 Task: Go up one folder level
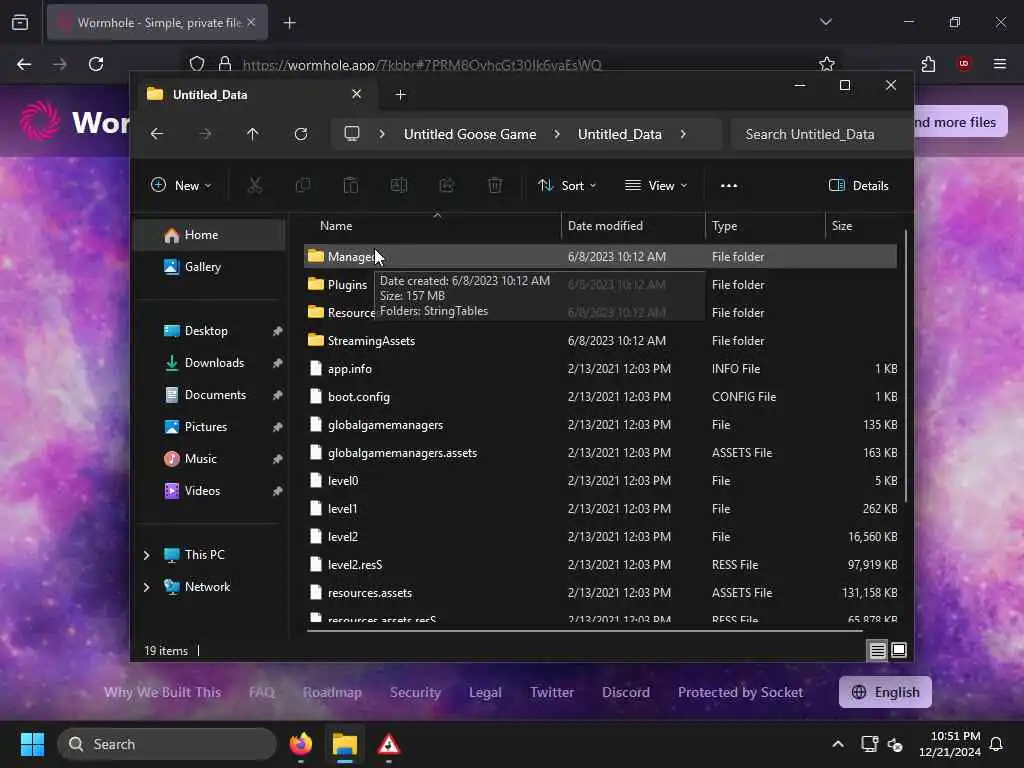click(253, 134)
